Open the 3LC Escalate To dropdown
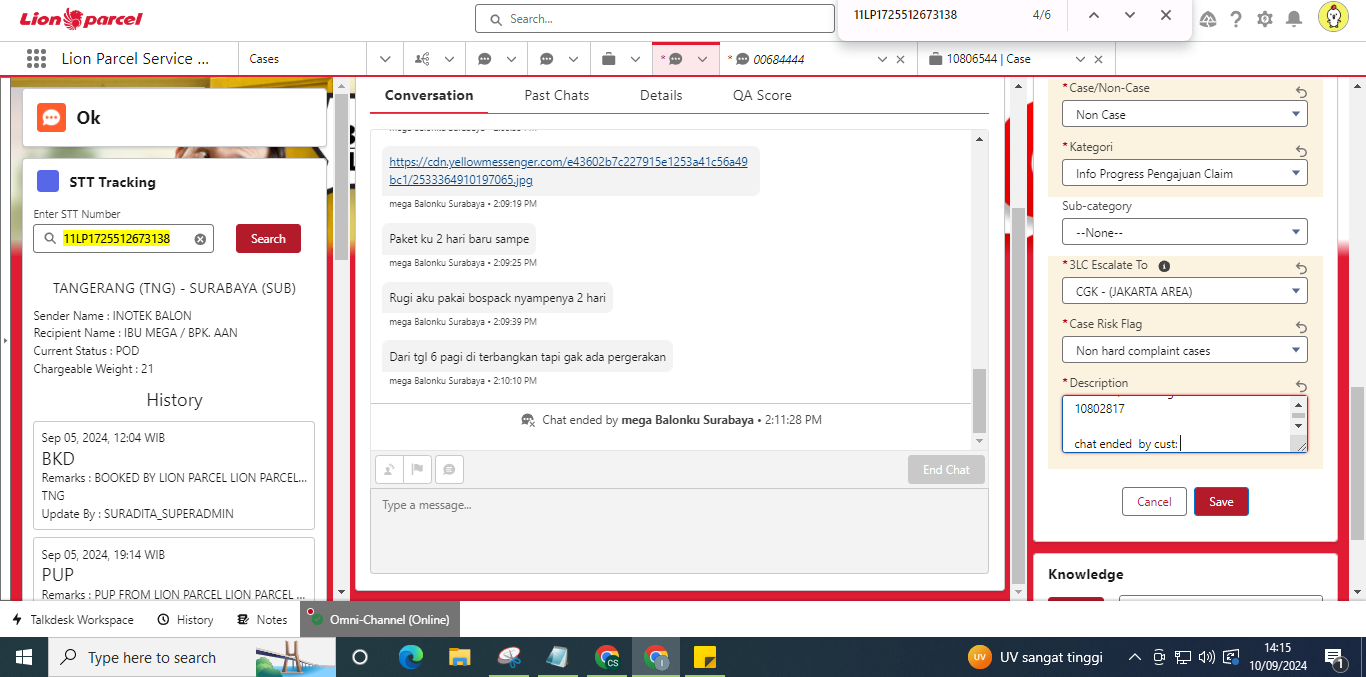The image size is (1366, 677). click(1184, 291)
